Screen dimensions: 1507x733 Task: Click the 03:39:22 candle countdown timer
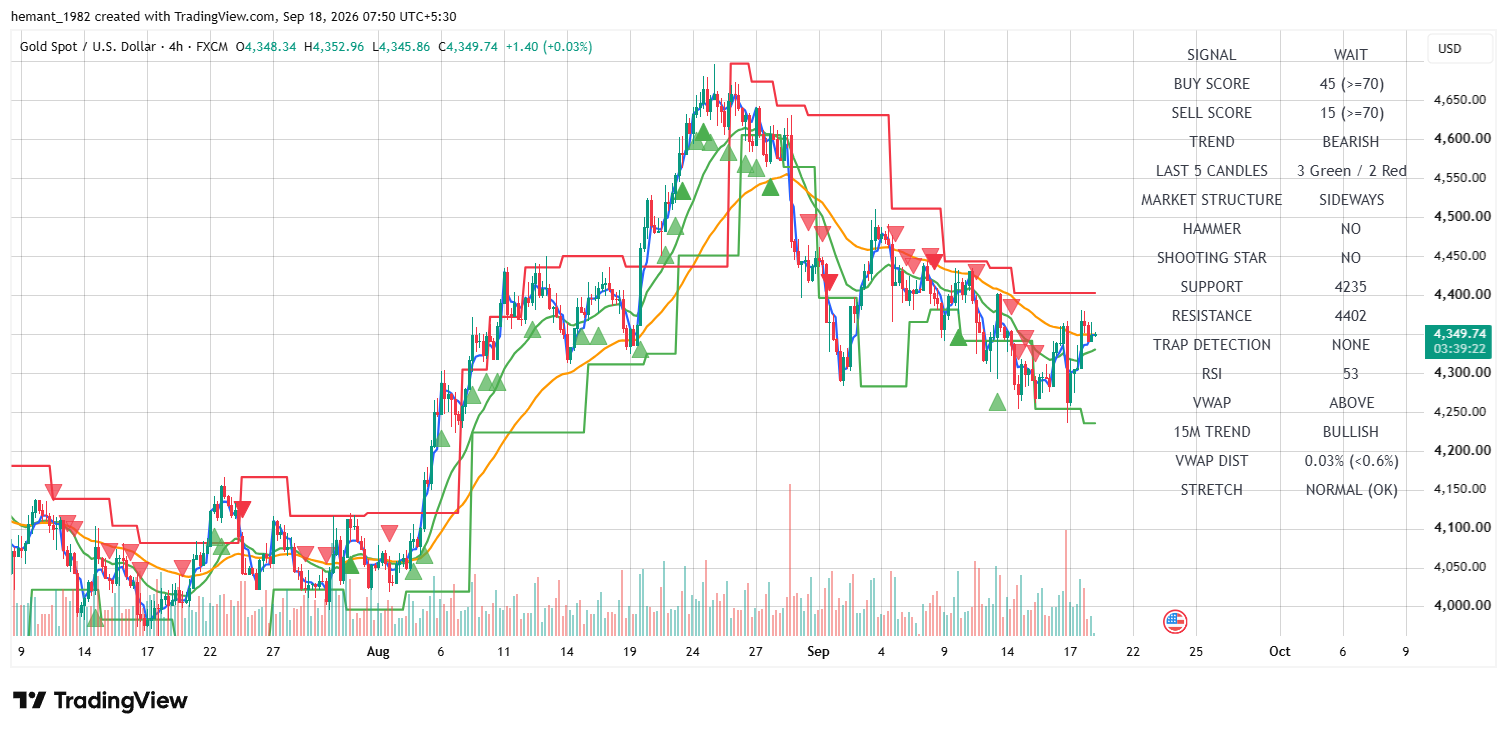pyautogui.click(x=1460, y=349)
